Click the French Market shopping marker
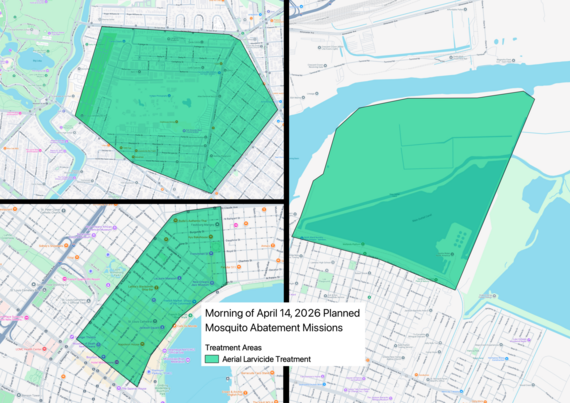The height and width of the screenshot is (403, 570). (194, 302)
